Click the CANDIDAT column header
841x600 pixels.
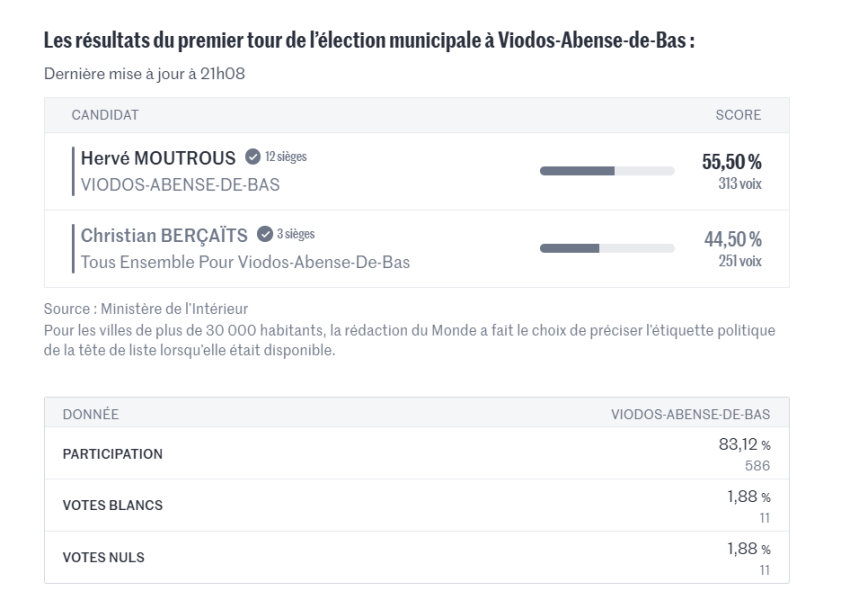(103, 115)
